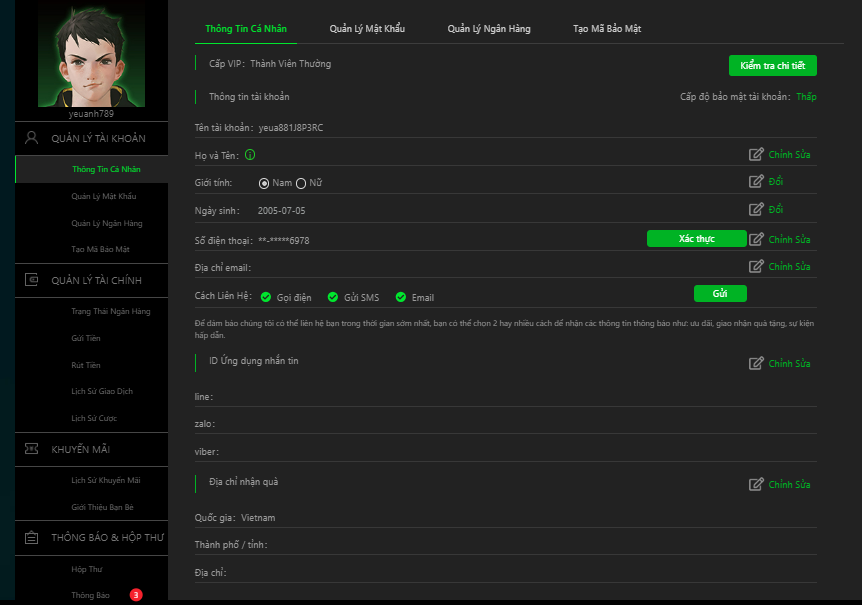This screenshot has height=605, width=862.
Task: Open Thông Tin Cá Nhân in the sidebar
Action: tap(91, 169)
